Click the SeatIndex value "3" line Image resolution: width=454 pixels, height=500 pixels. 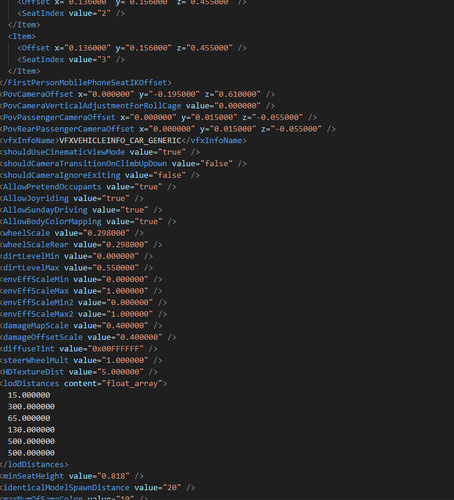pyautogui.click(x=71, y=60)
